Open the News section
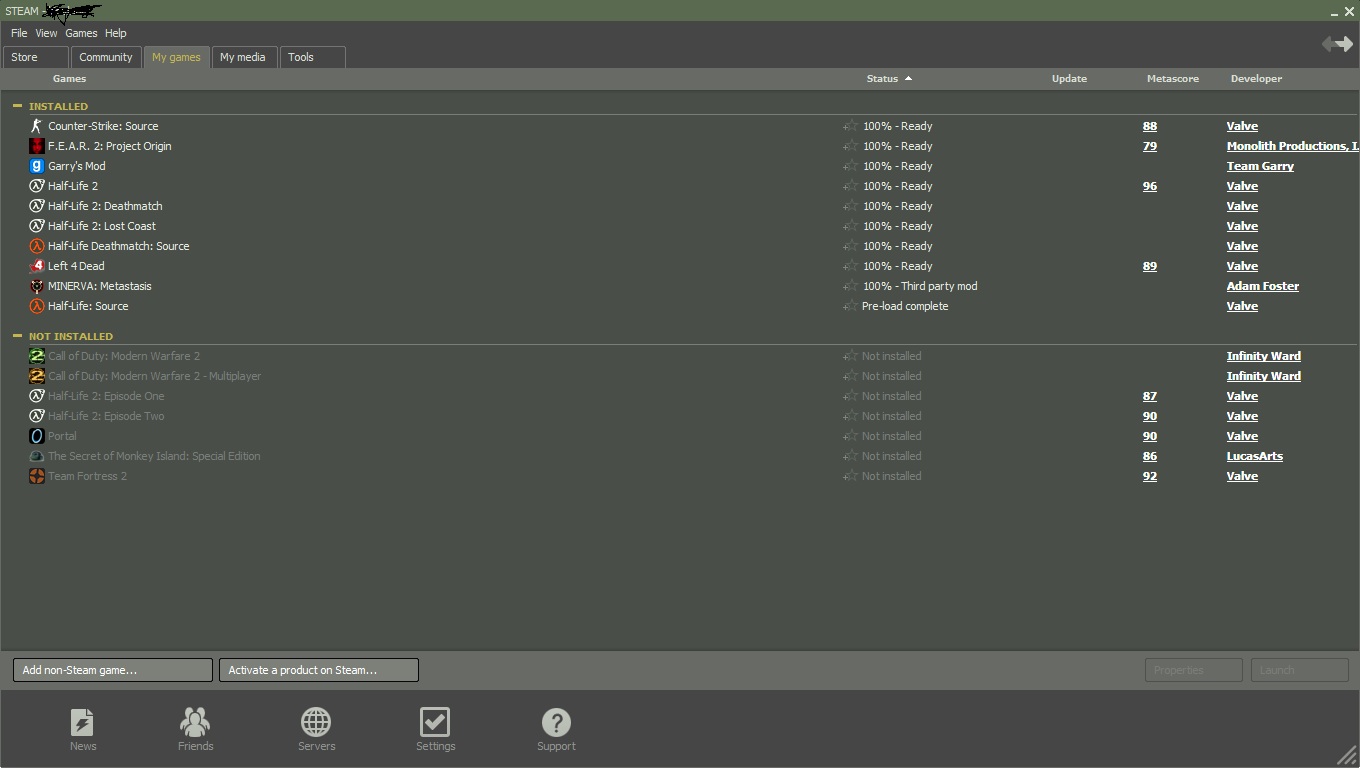 coord(83,729)
